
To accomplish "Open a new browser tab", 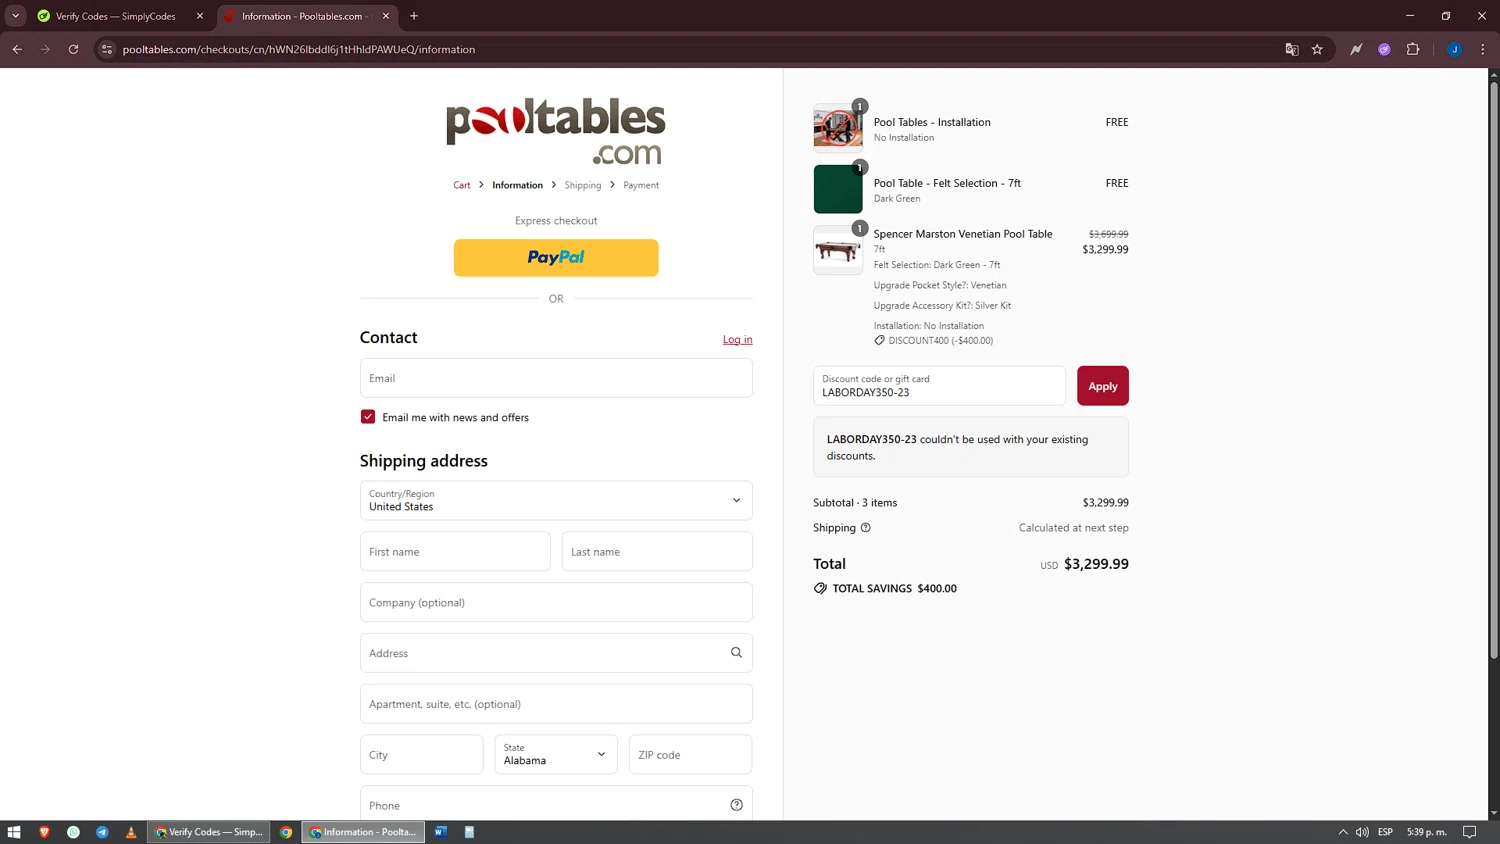I will pyautogui.click(x=414, y=16).
